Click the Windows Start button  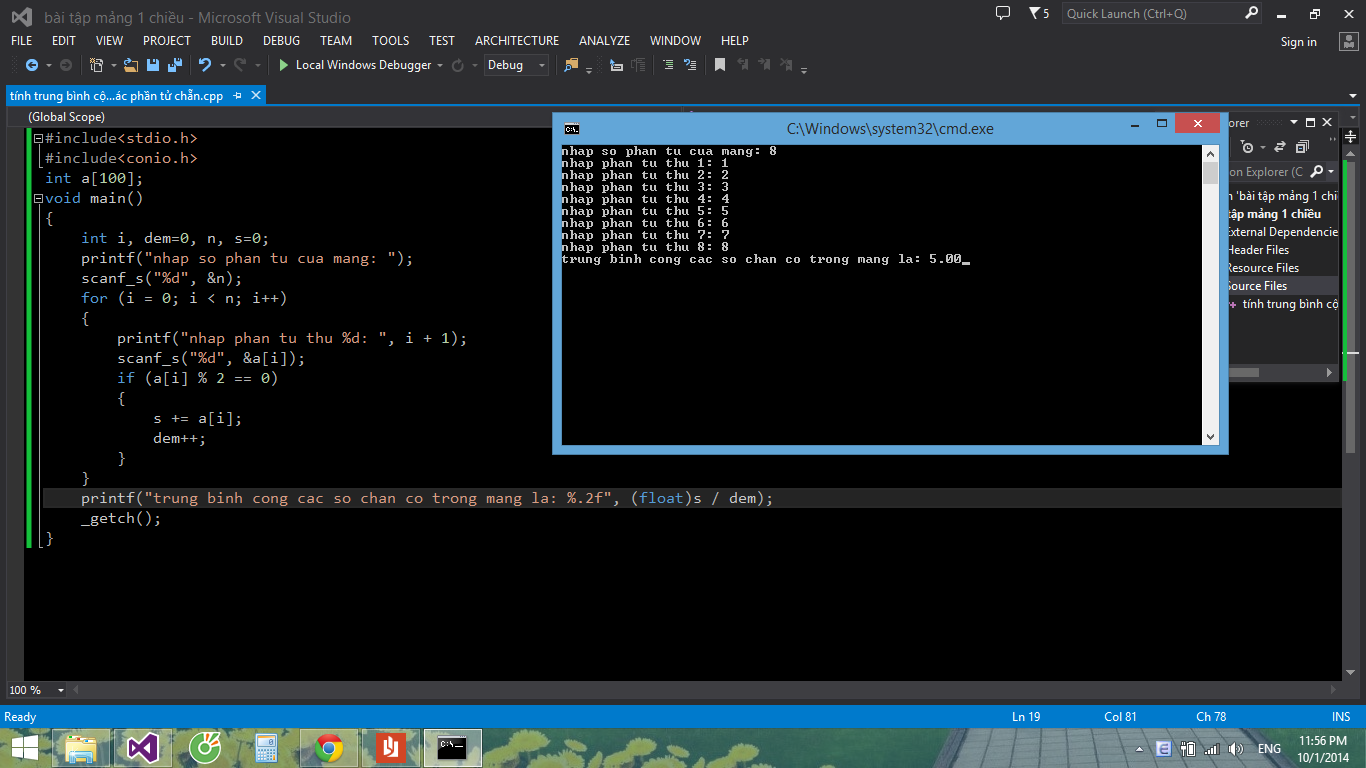[25, 748]
